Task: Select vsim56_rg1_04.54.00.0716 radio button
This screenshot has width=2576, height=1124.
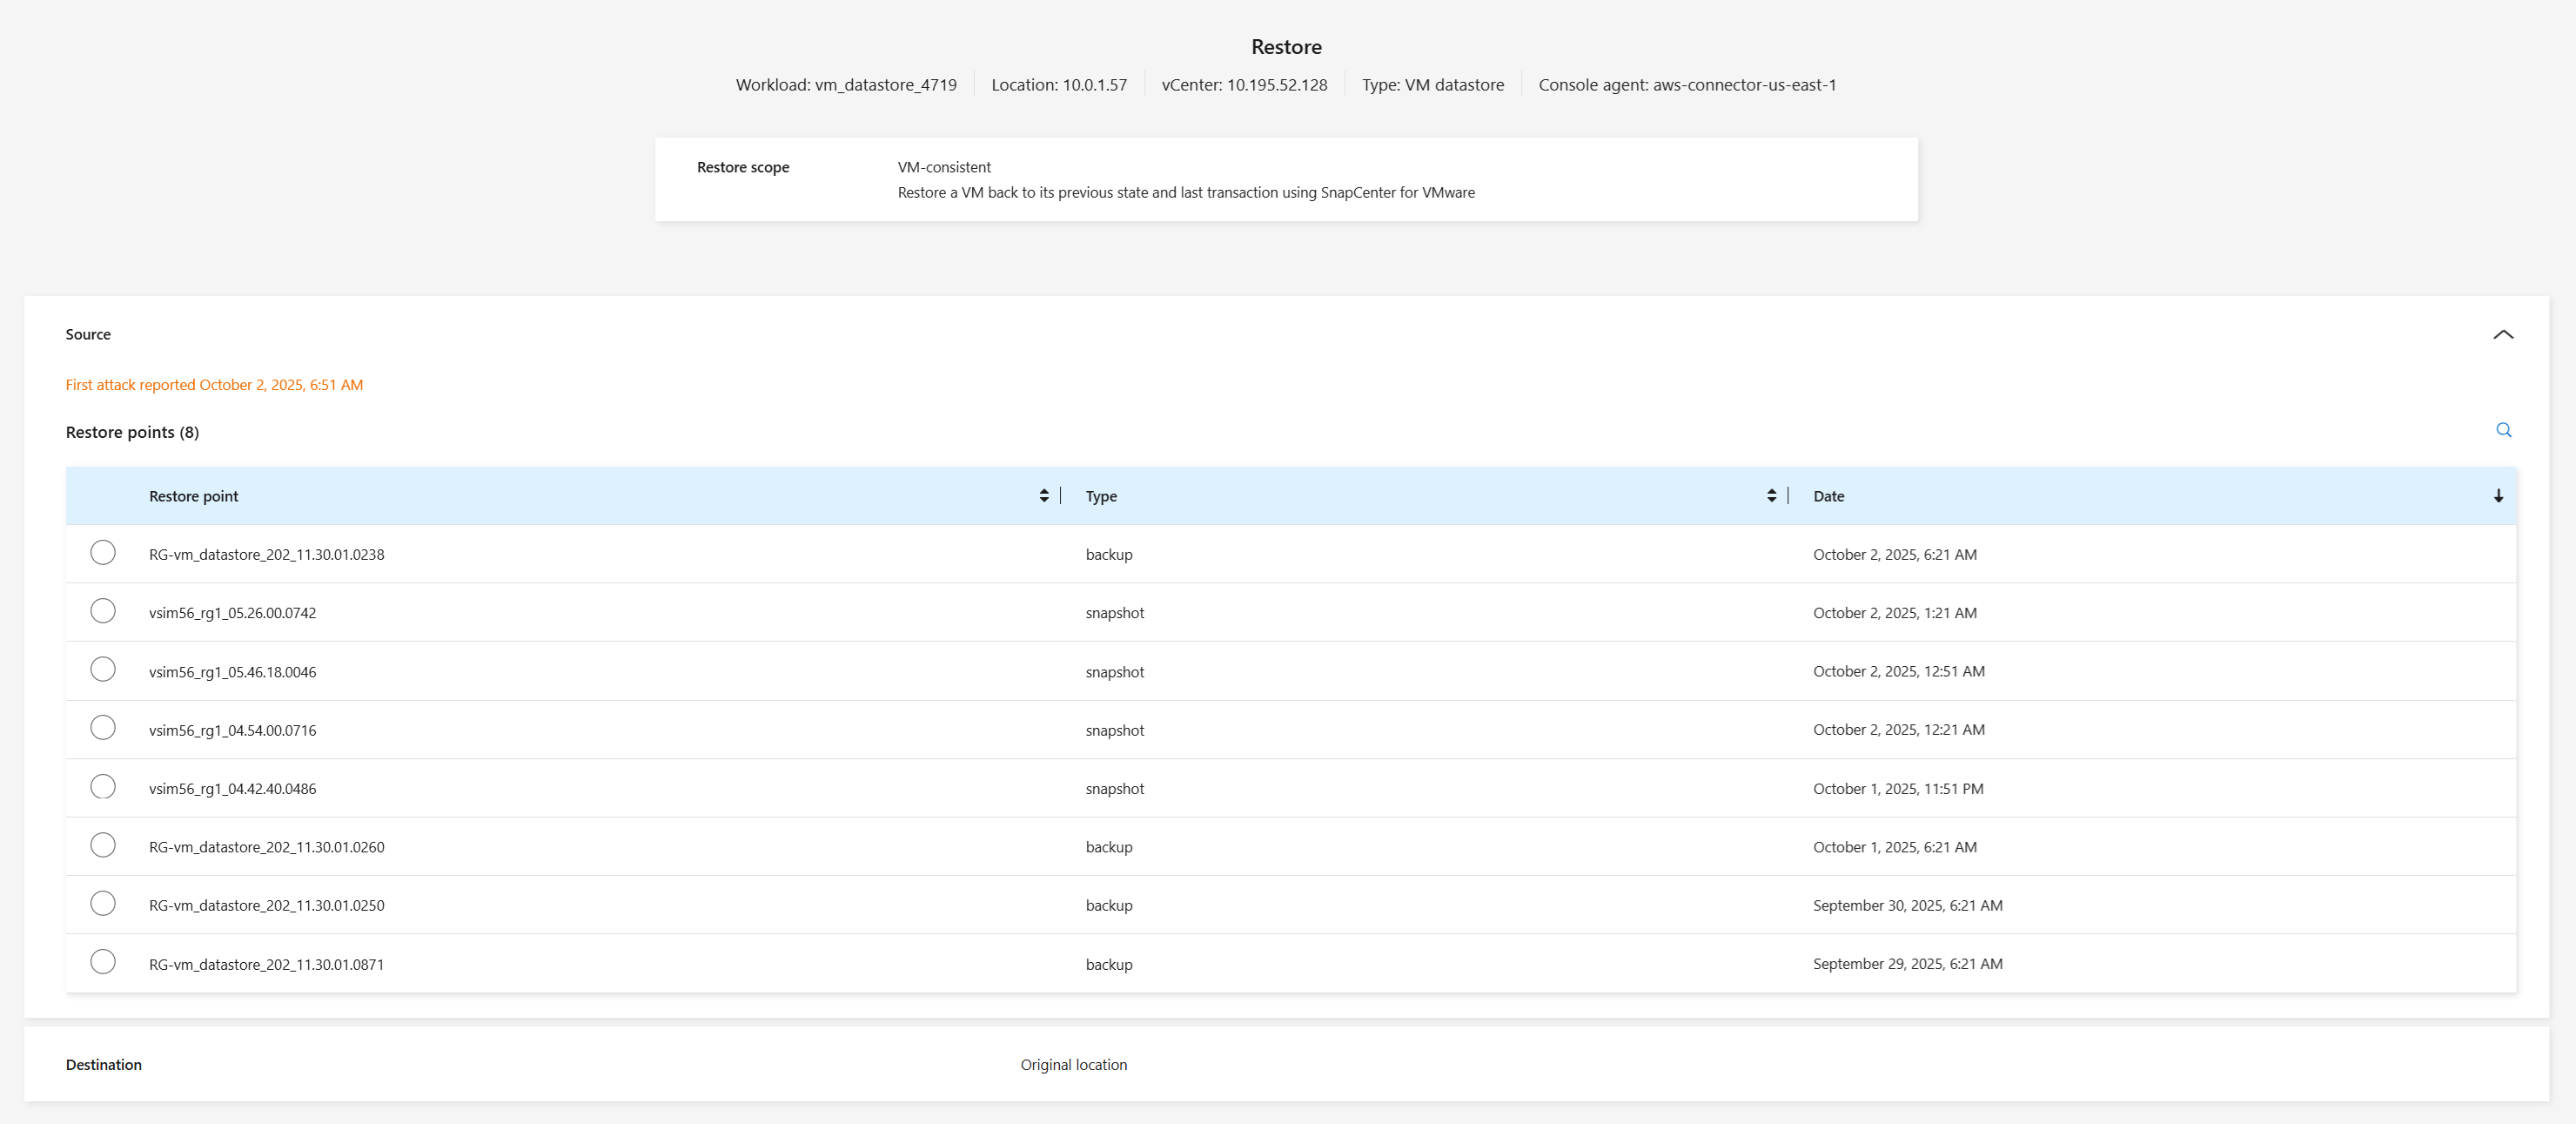Action: click(103, 728)
